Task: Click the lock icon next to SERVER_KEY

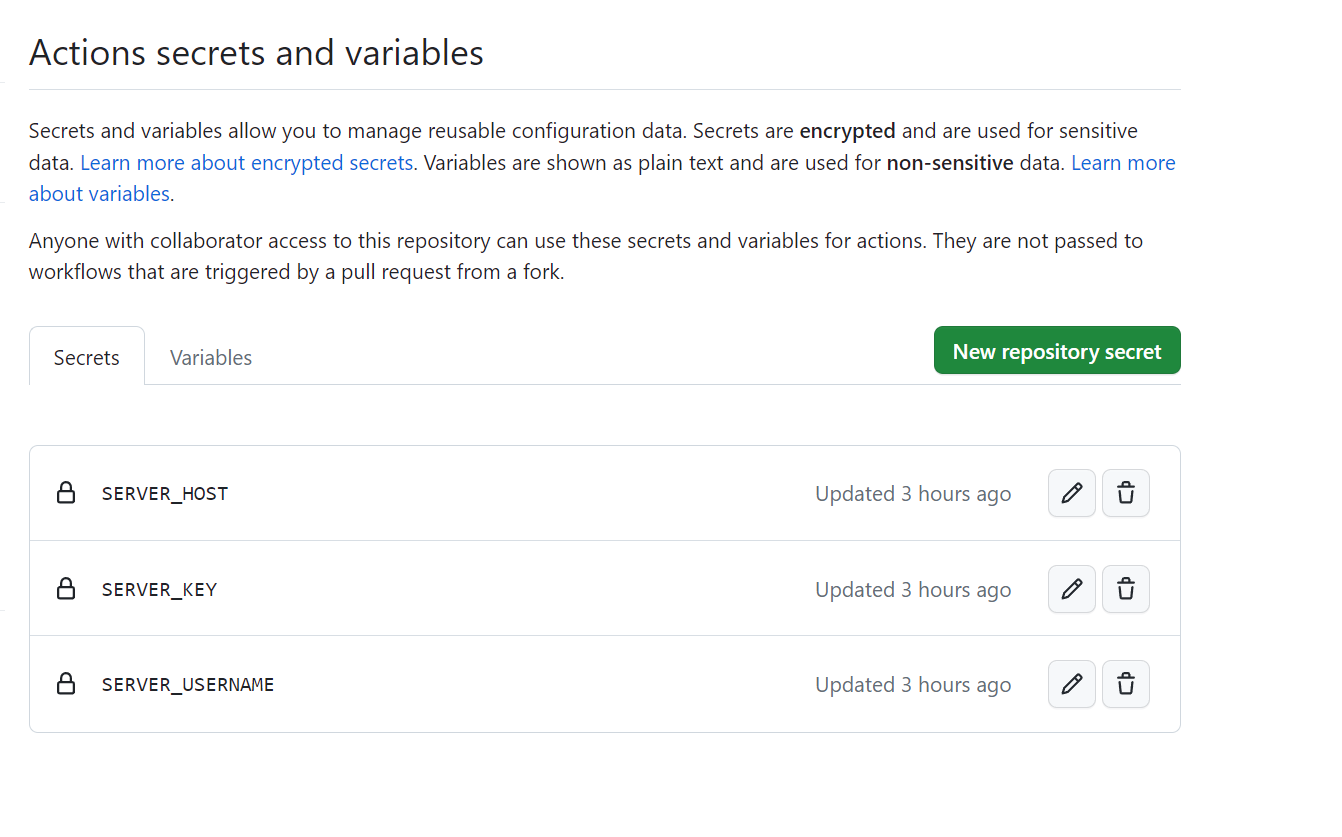Action: coord(66,589)
